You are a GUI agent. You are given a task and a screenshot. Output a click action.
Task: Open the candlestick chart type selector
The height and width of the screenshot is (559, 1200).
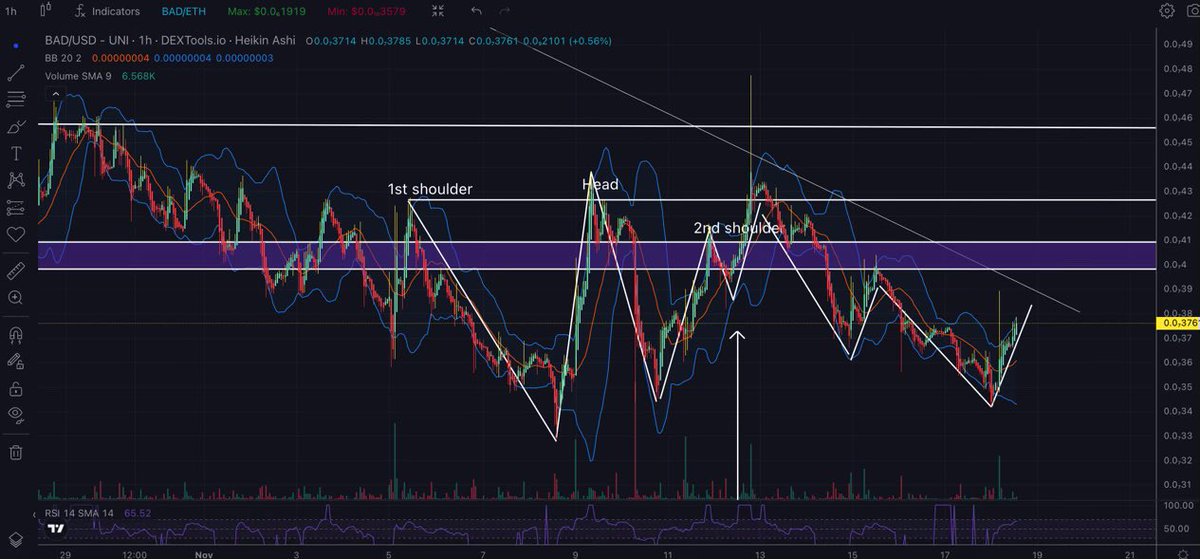47,11
